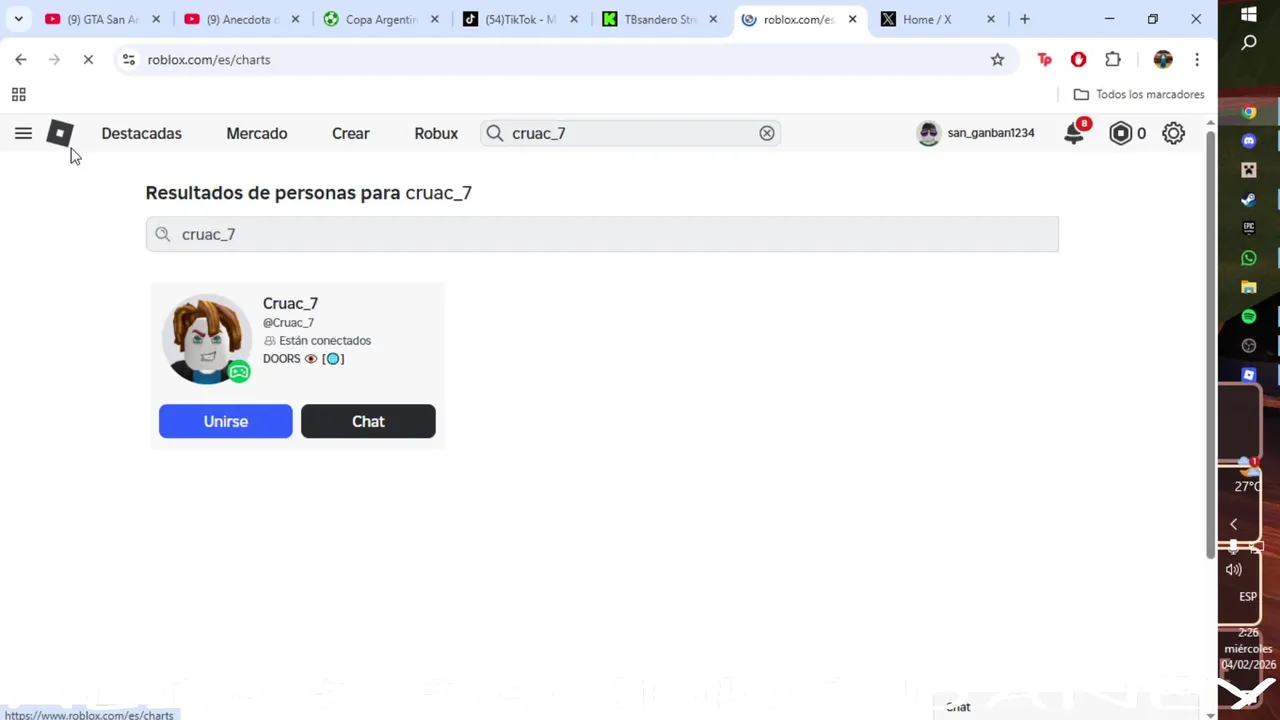The height and width of the screenshot is (720, 1280).
Task: Open the Robux section
Action: (x=436, y=133)
